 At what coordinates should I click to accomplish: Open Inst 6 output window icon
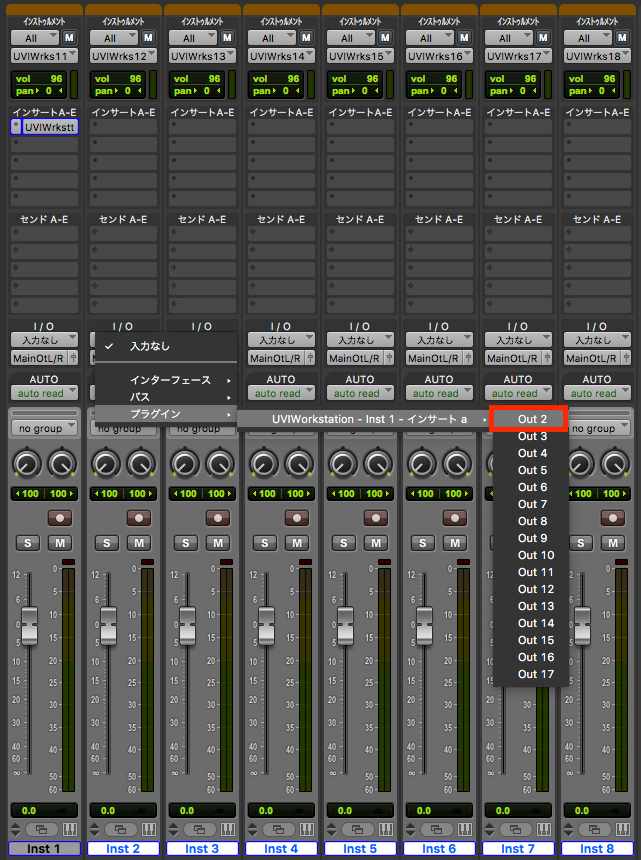pyautogui.click(x=436, y=829)
